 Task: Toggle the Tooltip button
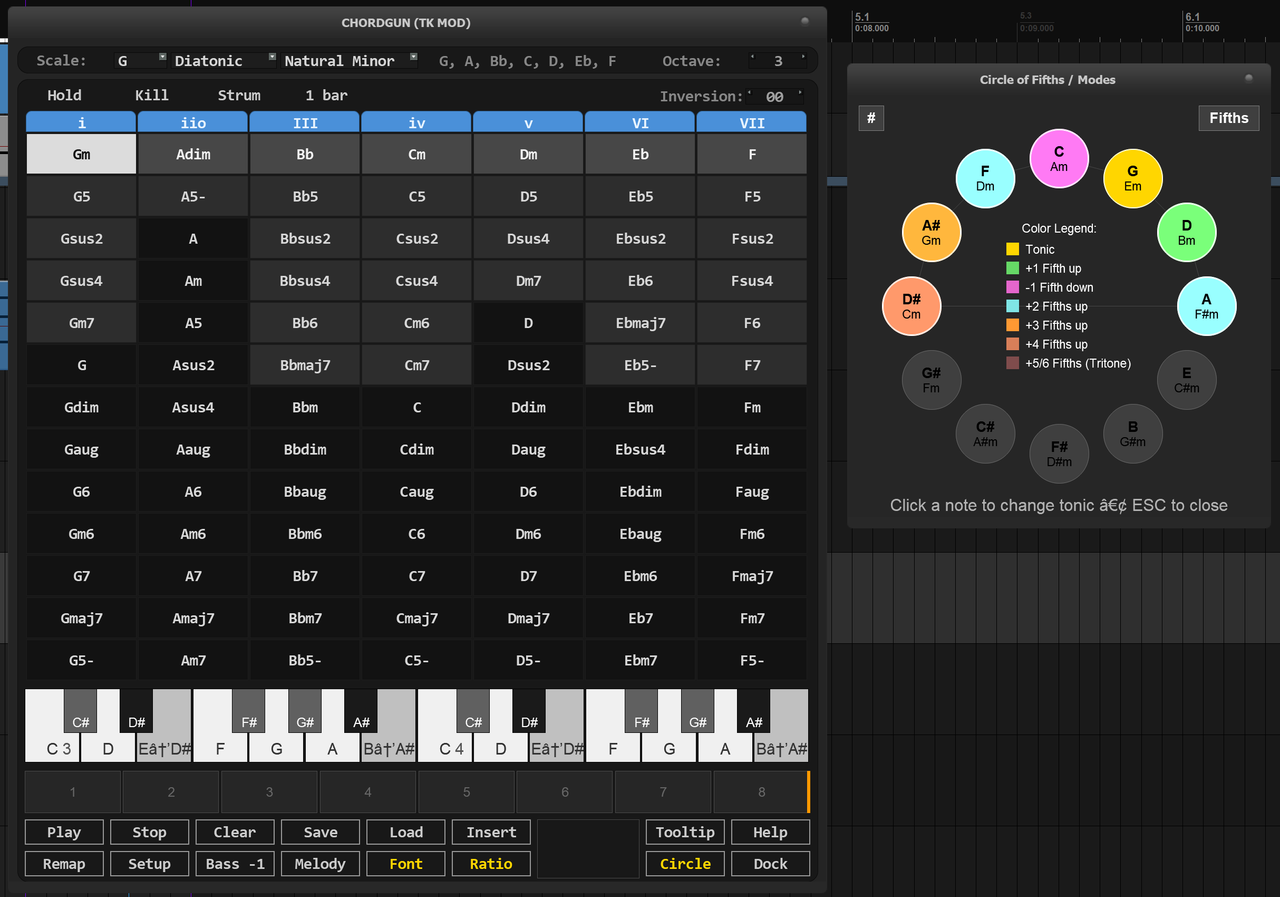[685, 832]
